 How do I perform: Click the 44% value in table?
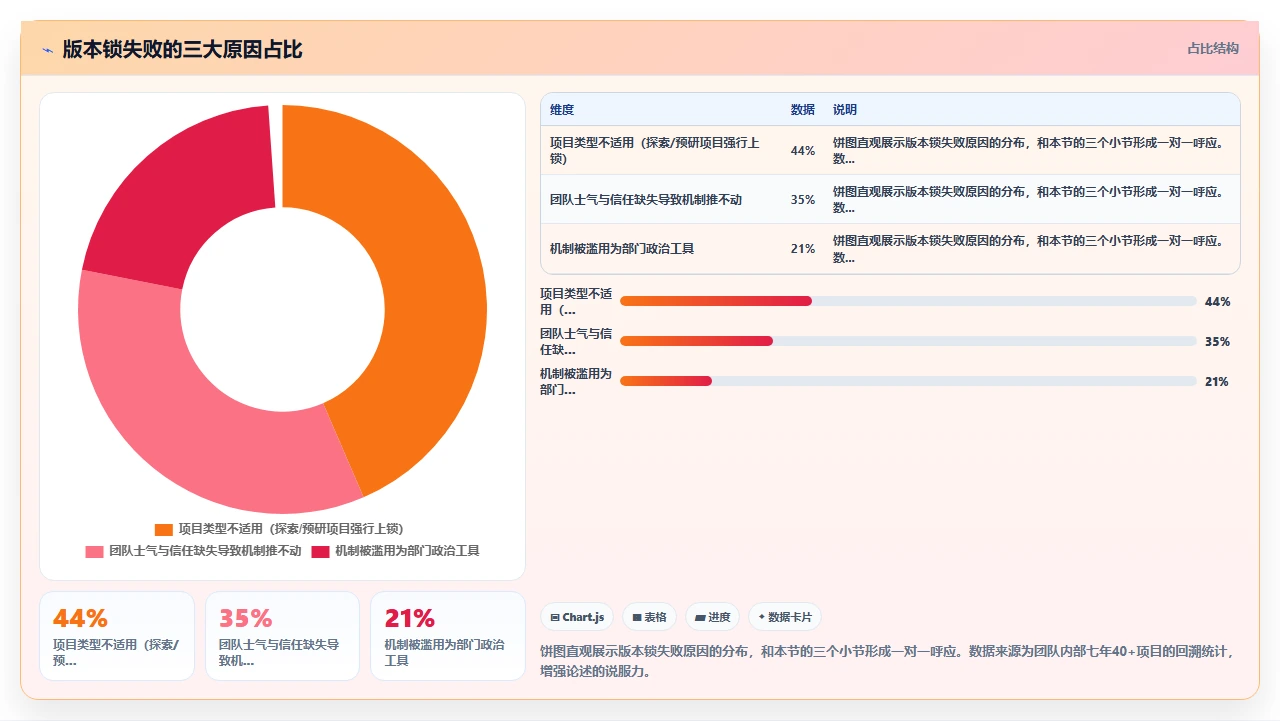coord(803,151)
